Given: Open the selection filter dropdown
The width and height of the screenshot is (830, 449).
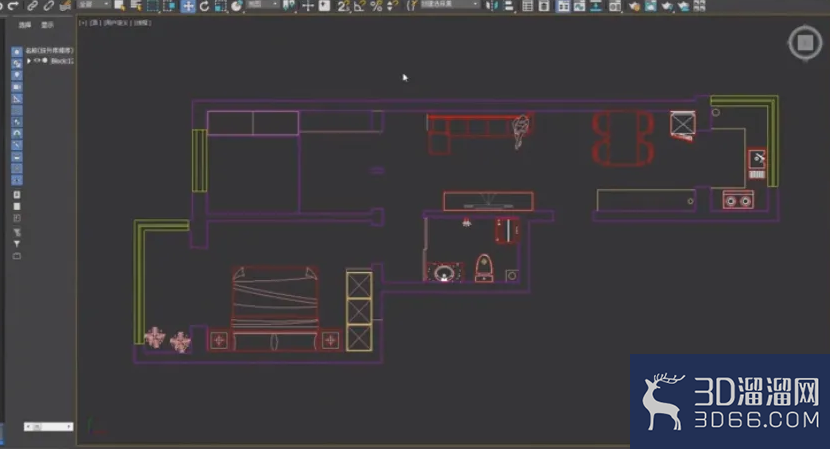Looking at the screenshot, I should tap(94, 4).
